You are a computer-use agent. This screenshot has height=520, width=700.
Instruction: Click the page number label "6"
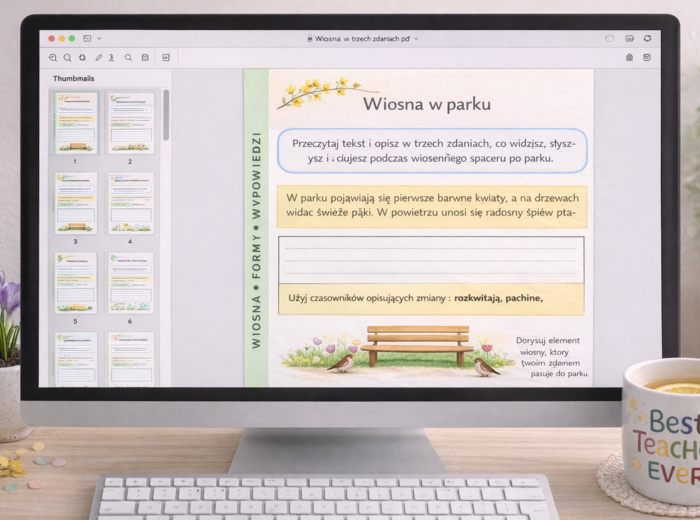(130, 321)
